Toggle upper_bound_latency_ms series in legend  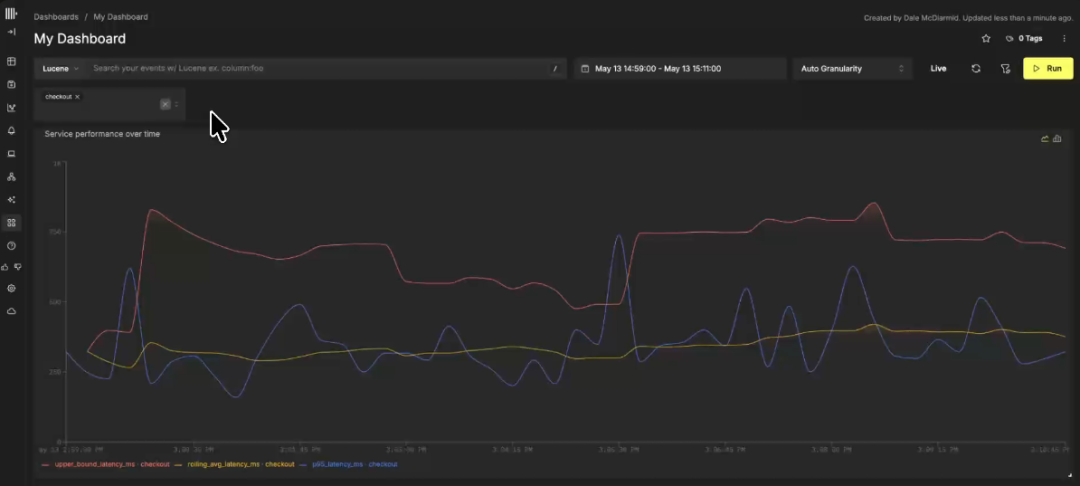tap(105, 464)
